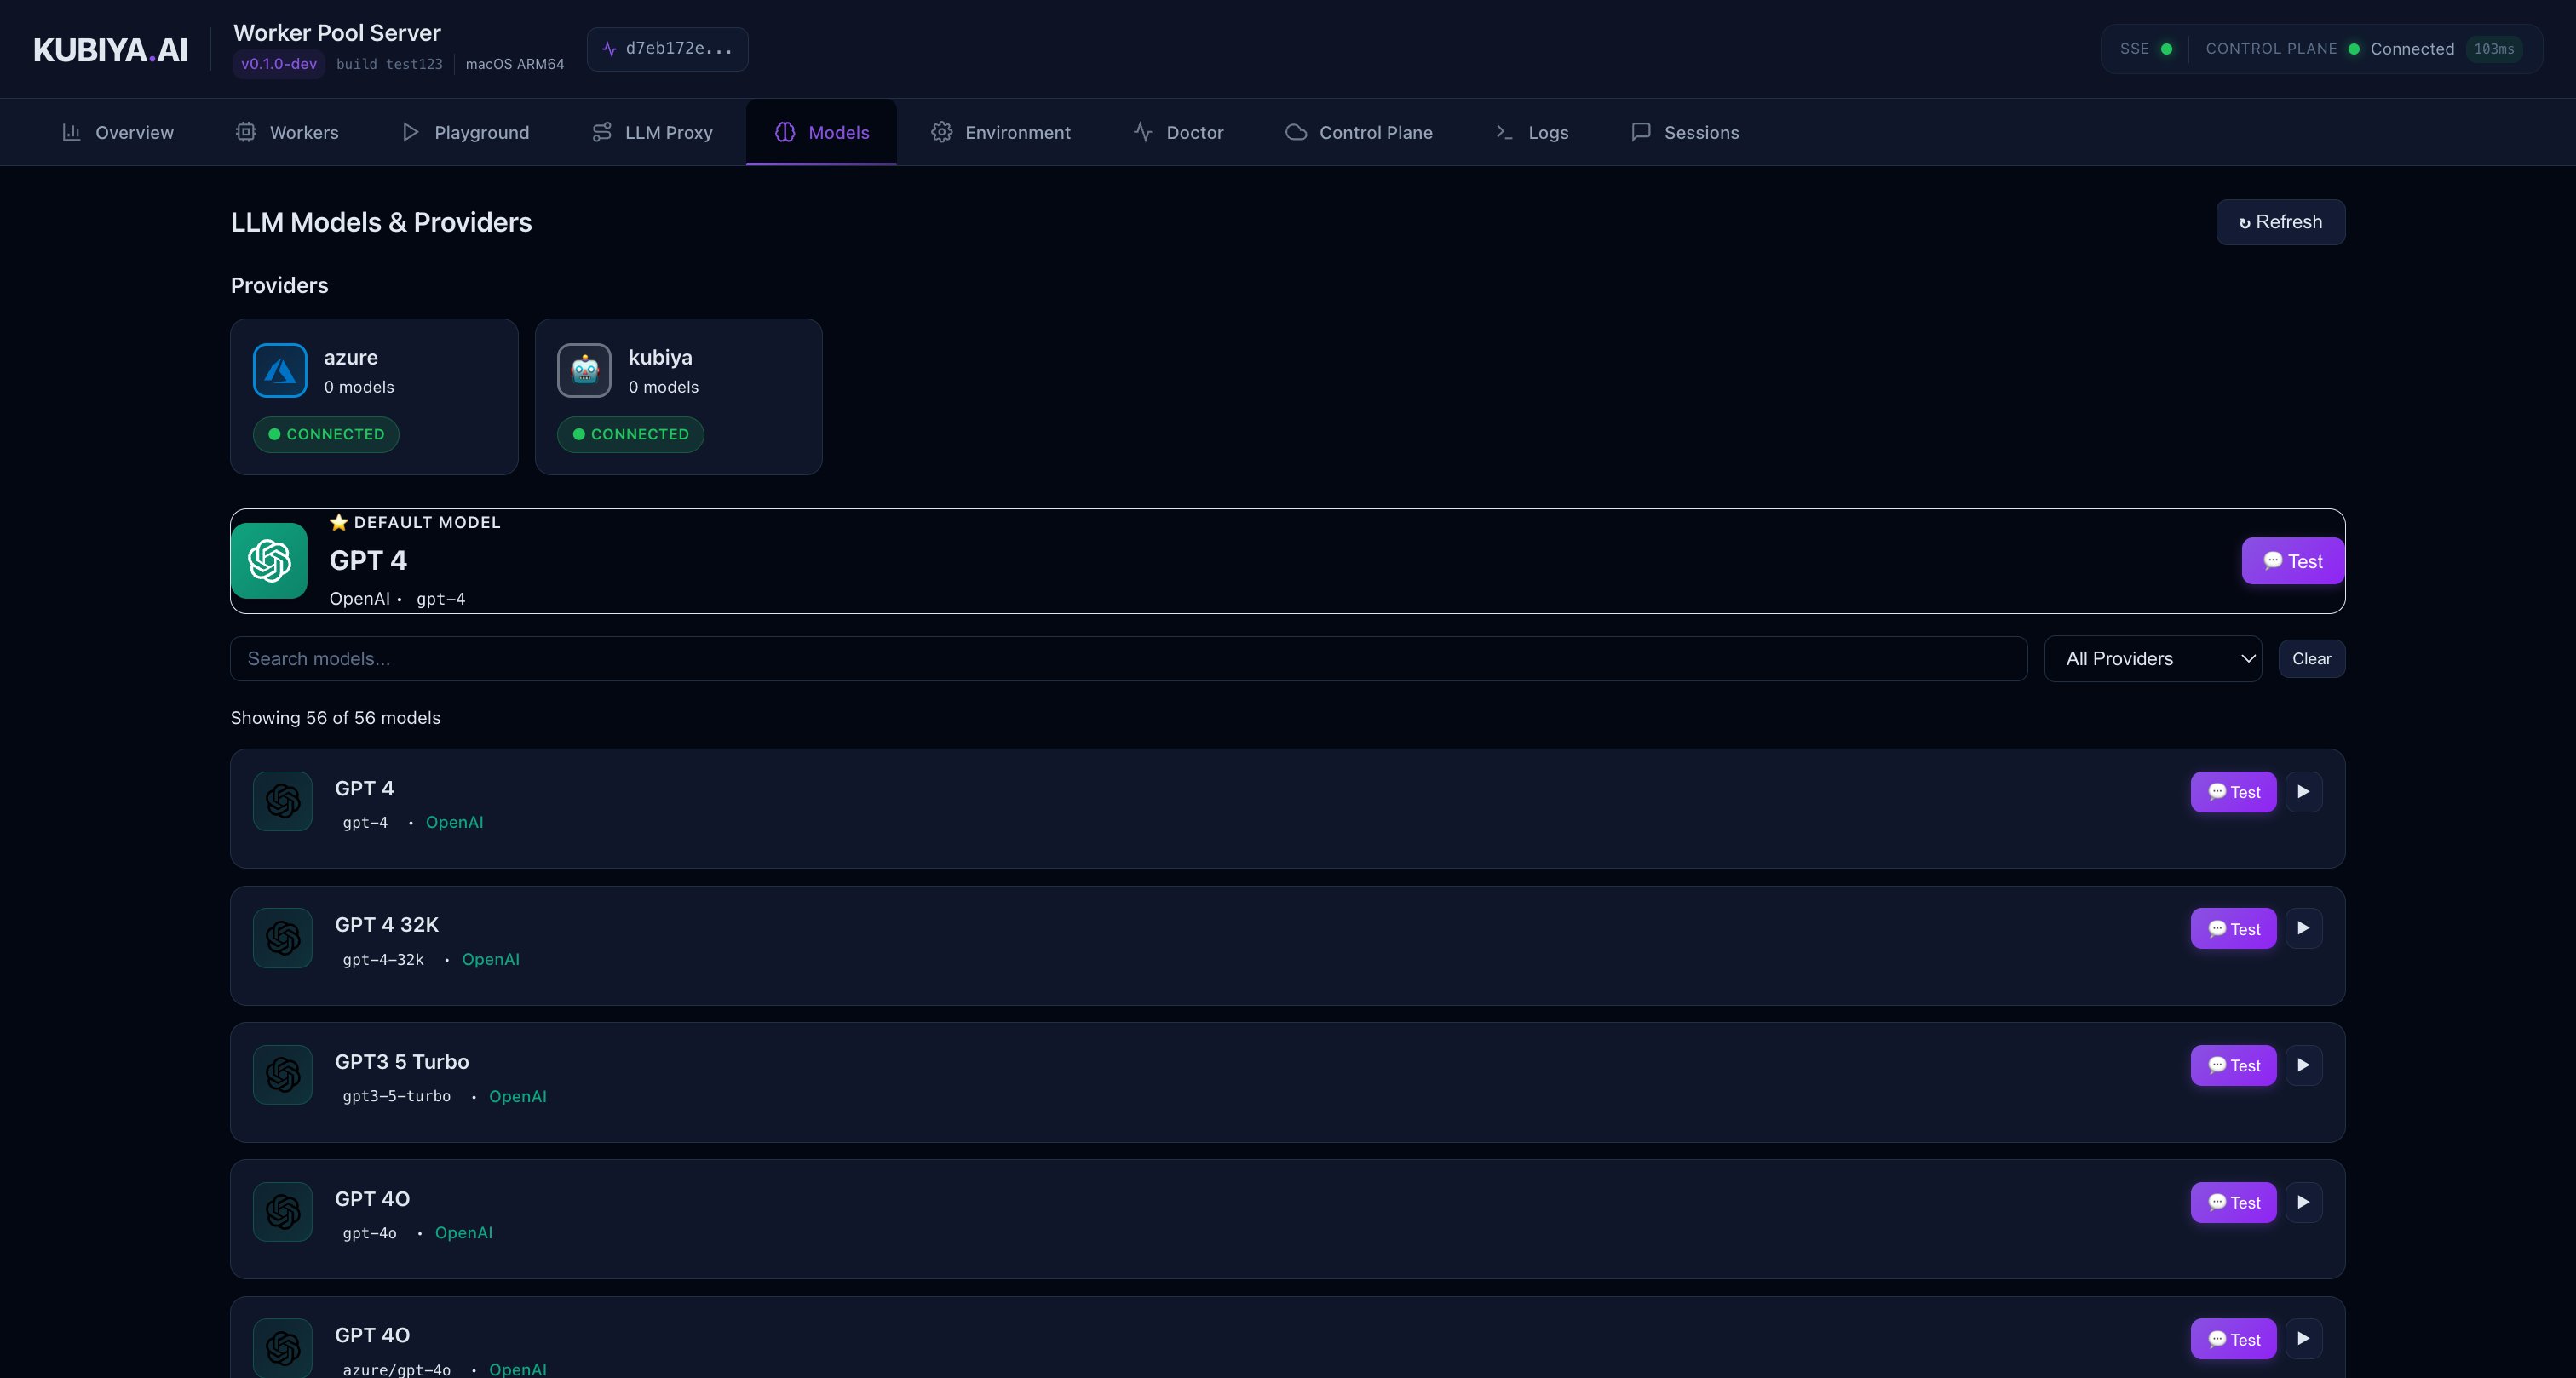
Task: Click the azure CONNECTED status badge
Action: click(326, 434)
